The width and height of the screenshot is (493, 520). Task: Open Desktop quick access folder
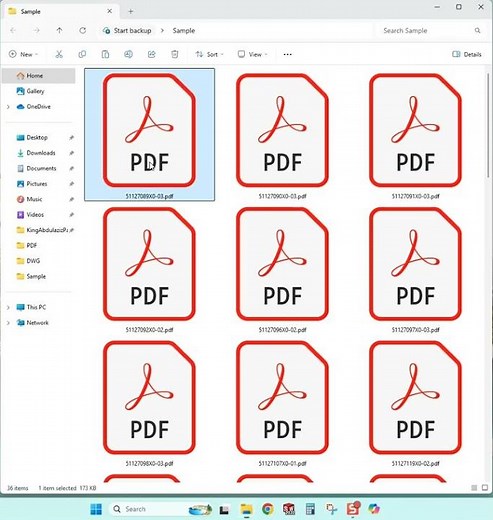(32, 137)
